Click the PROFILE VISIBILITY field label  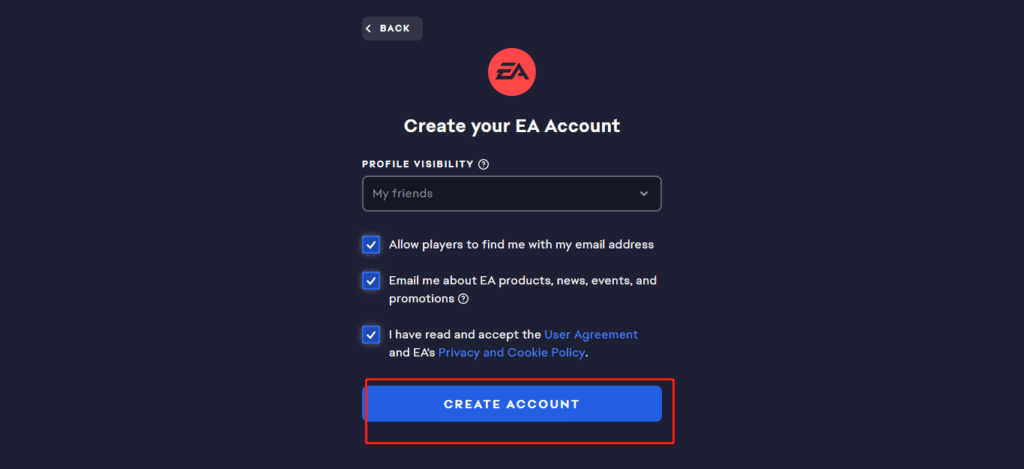[418, 165]
